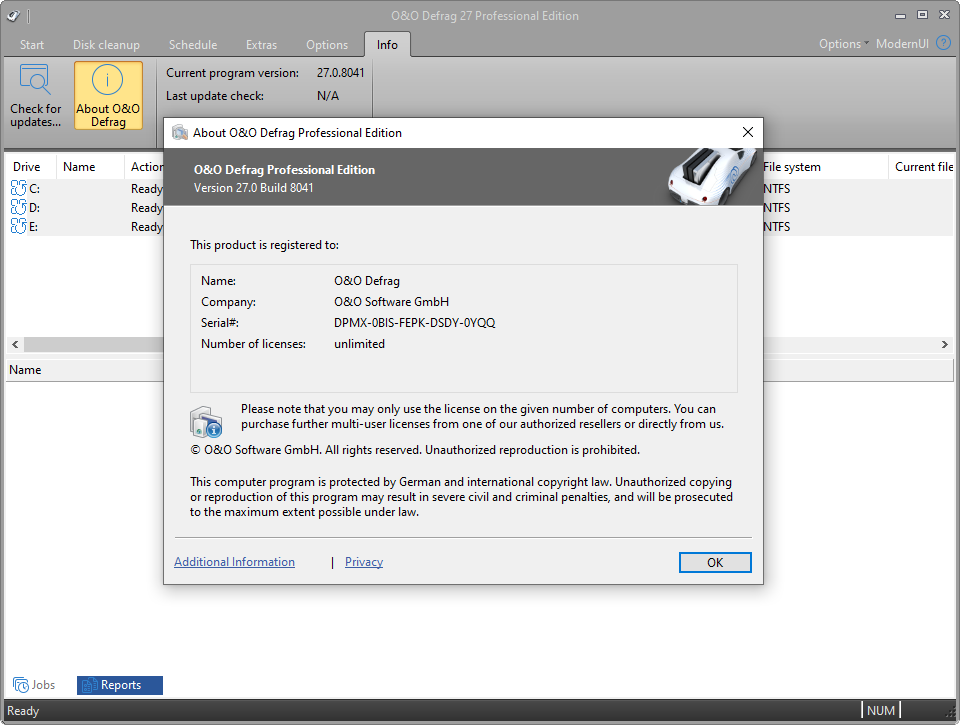960x725 pixels.
Task: Click the 'O&O Software GmbH' company value
Action: 391,302
